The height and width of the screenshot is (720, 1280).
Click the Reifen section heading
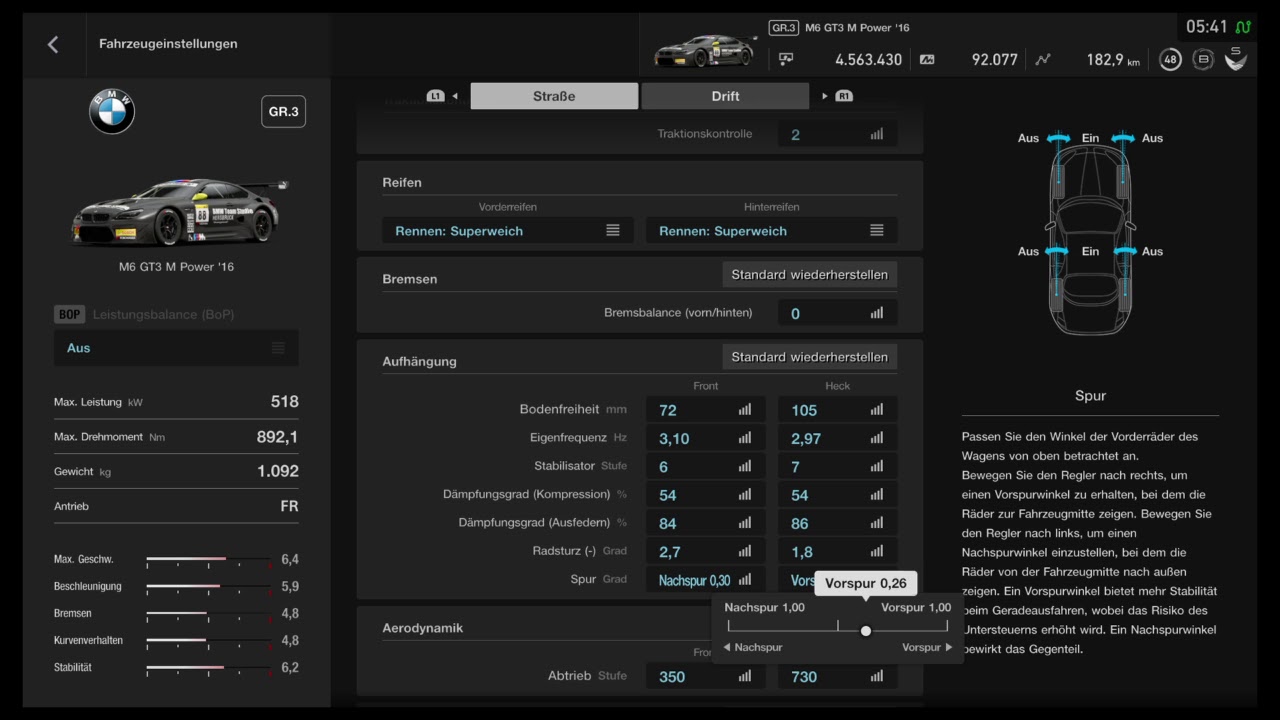tap(402, 183)
